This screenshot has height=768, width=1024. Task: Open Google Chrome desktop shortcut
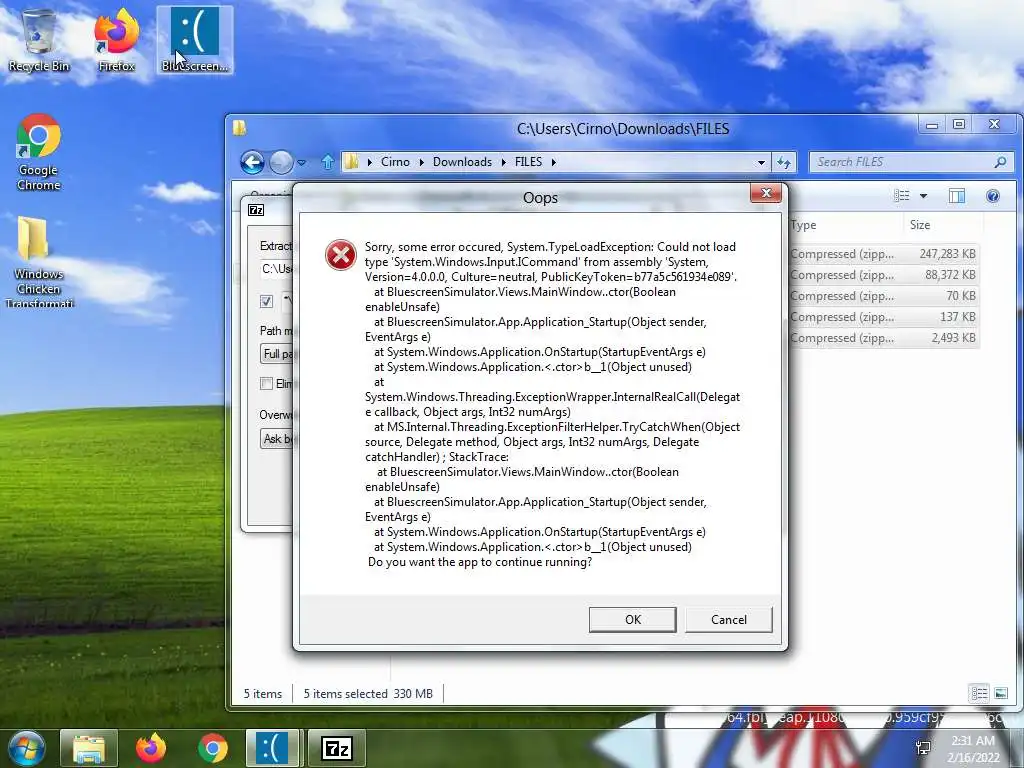point(39,152)
